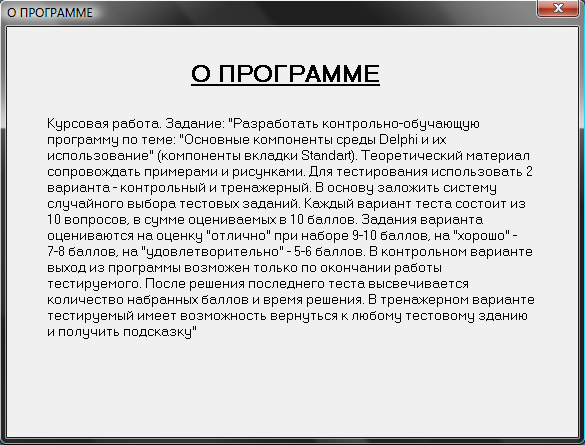585x445 pixels.
Task: Click the line starting "программу по теме:"
Action: point(247,140)
